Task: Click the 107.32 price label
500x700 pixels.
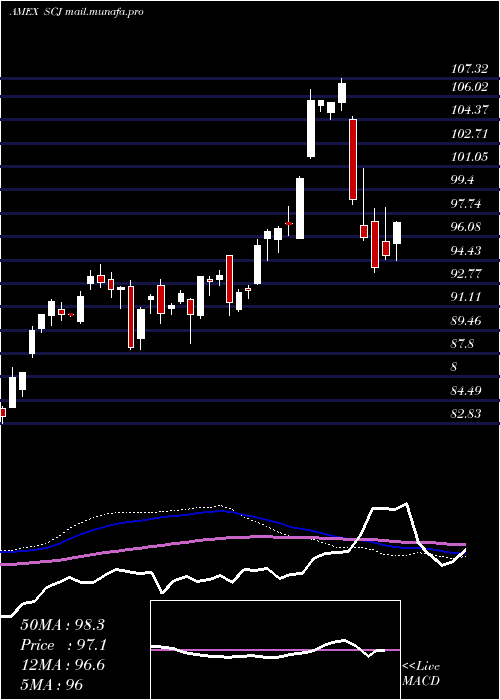Action: coord(469,69)
